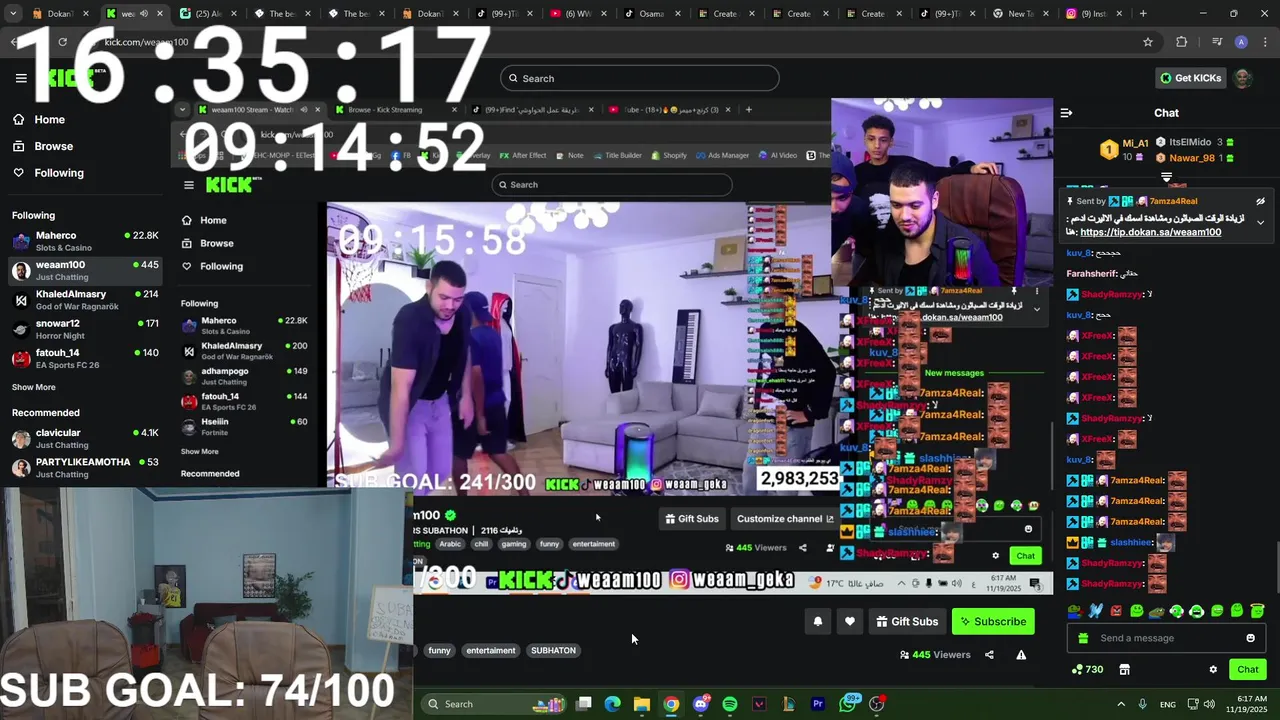
Task: Show hidden tray icons chevron
Action: tap(1121, 704)
